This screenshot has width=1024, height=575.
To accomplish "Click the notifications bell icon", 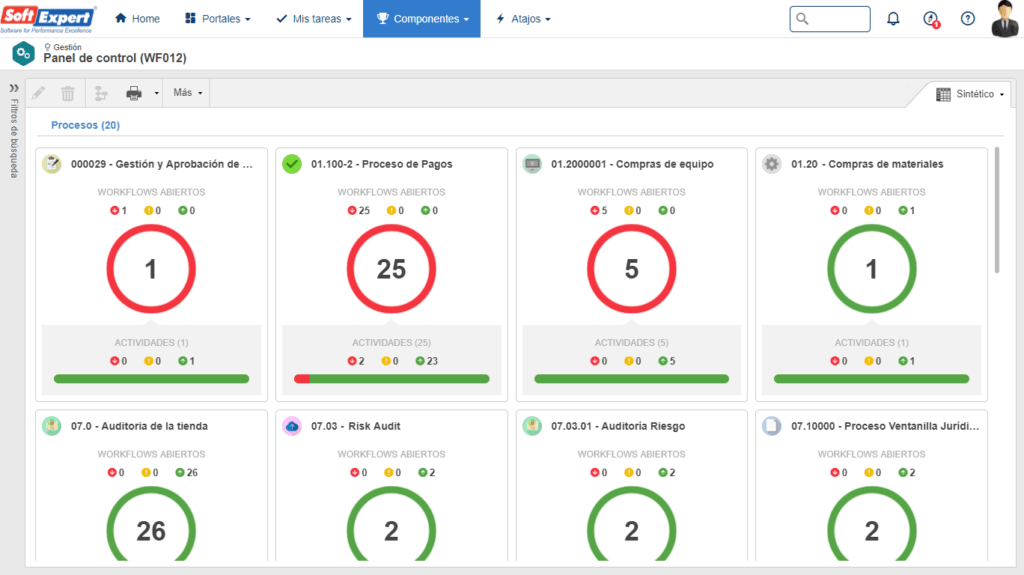I will (893, 19).
